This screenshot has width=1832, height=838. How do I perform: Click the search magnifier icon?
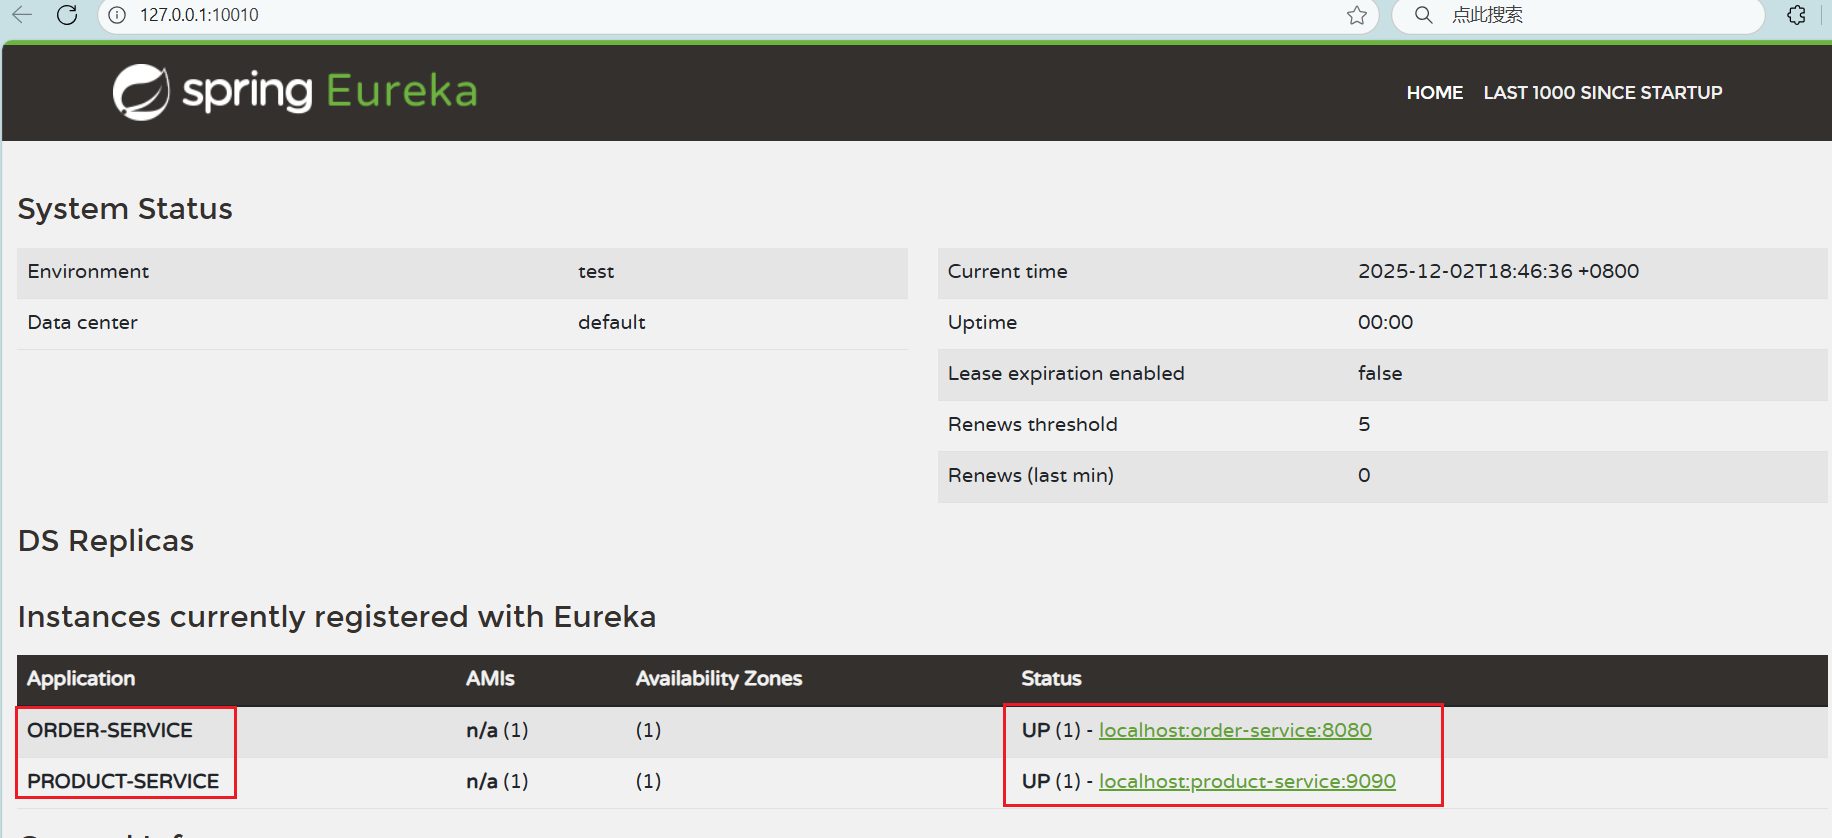(x=1423, y=15)
